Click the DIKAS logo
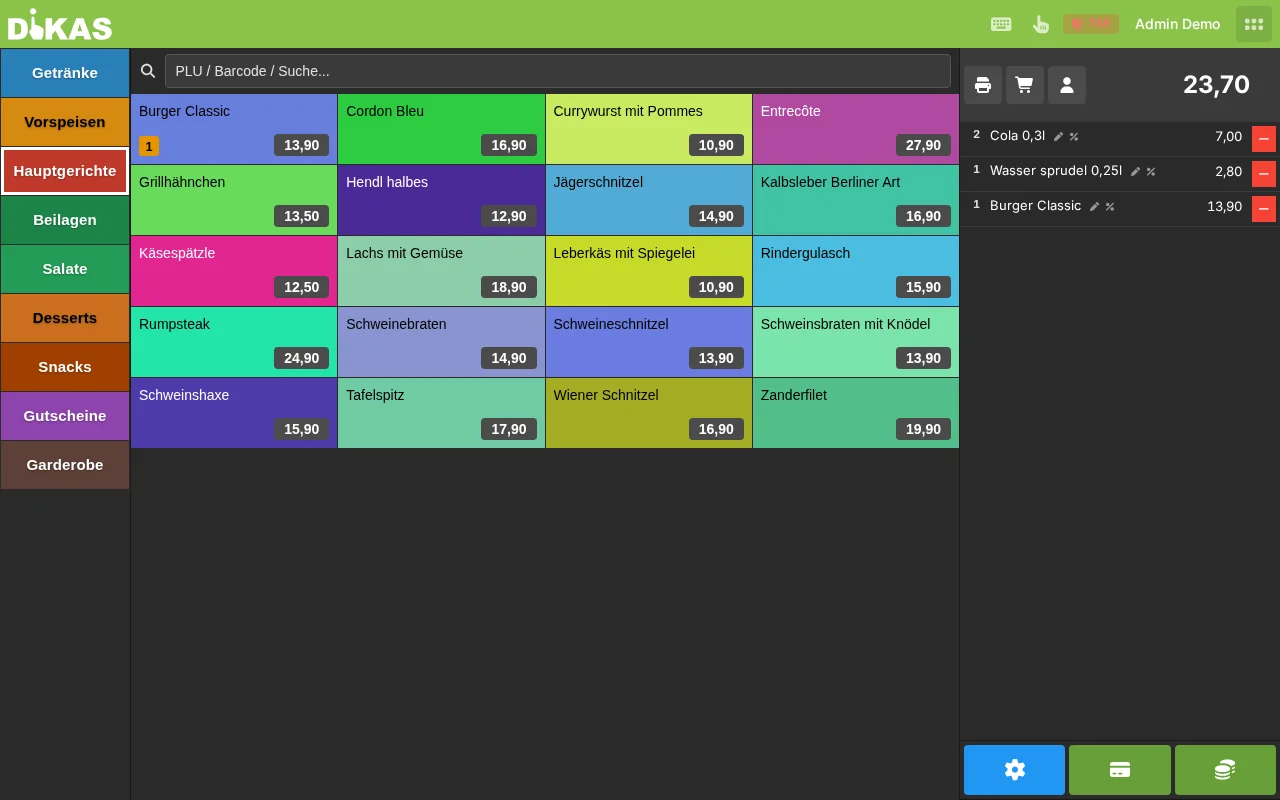Viewport: 1280px width, 800px height. coord(60,25)
